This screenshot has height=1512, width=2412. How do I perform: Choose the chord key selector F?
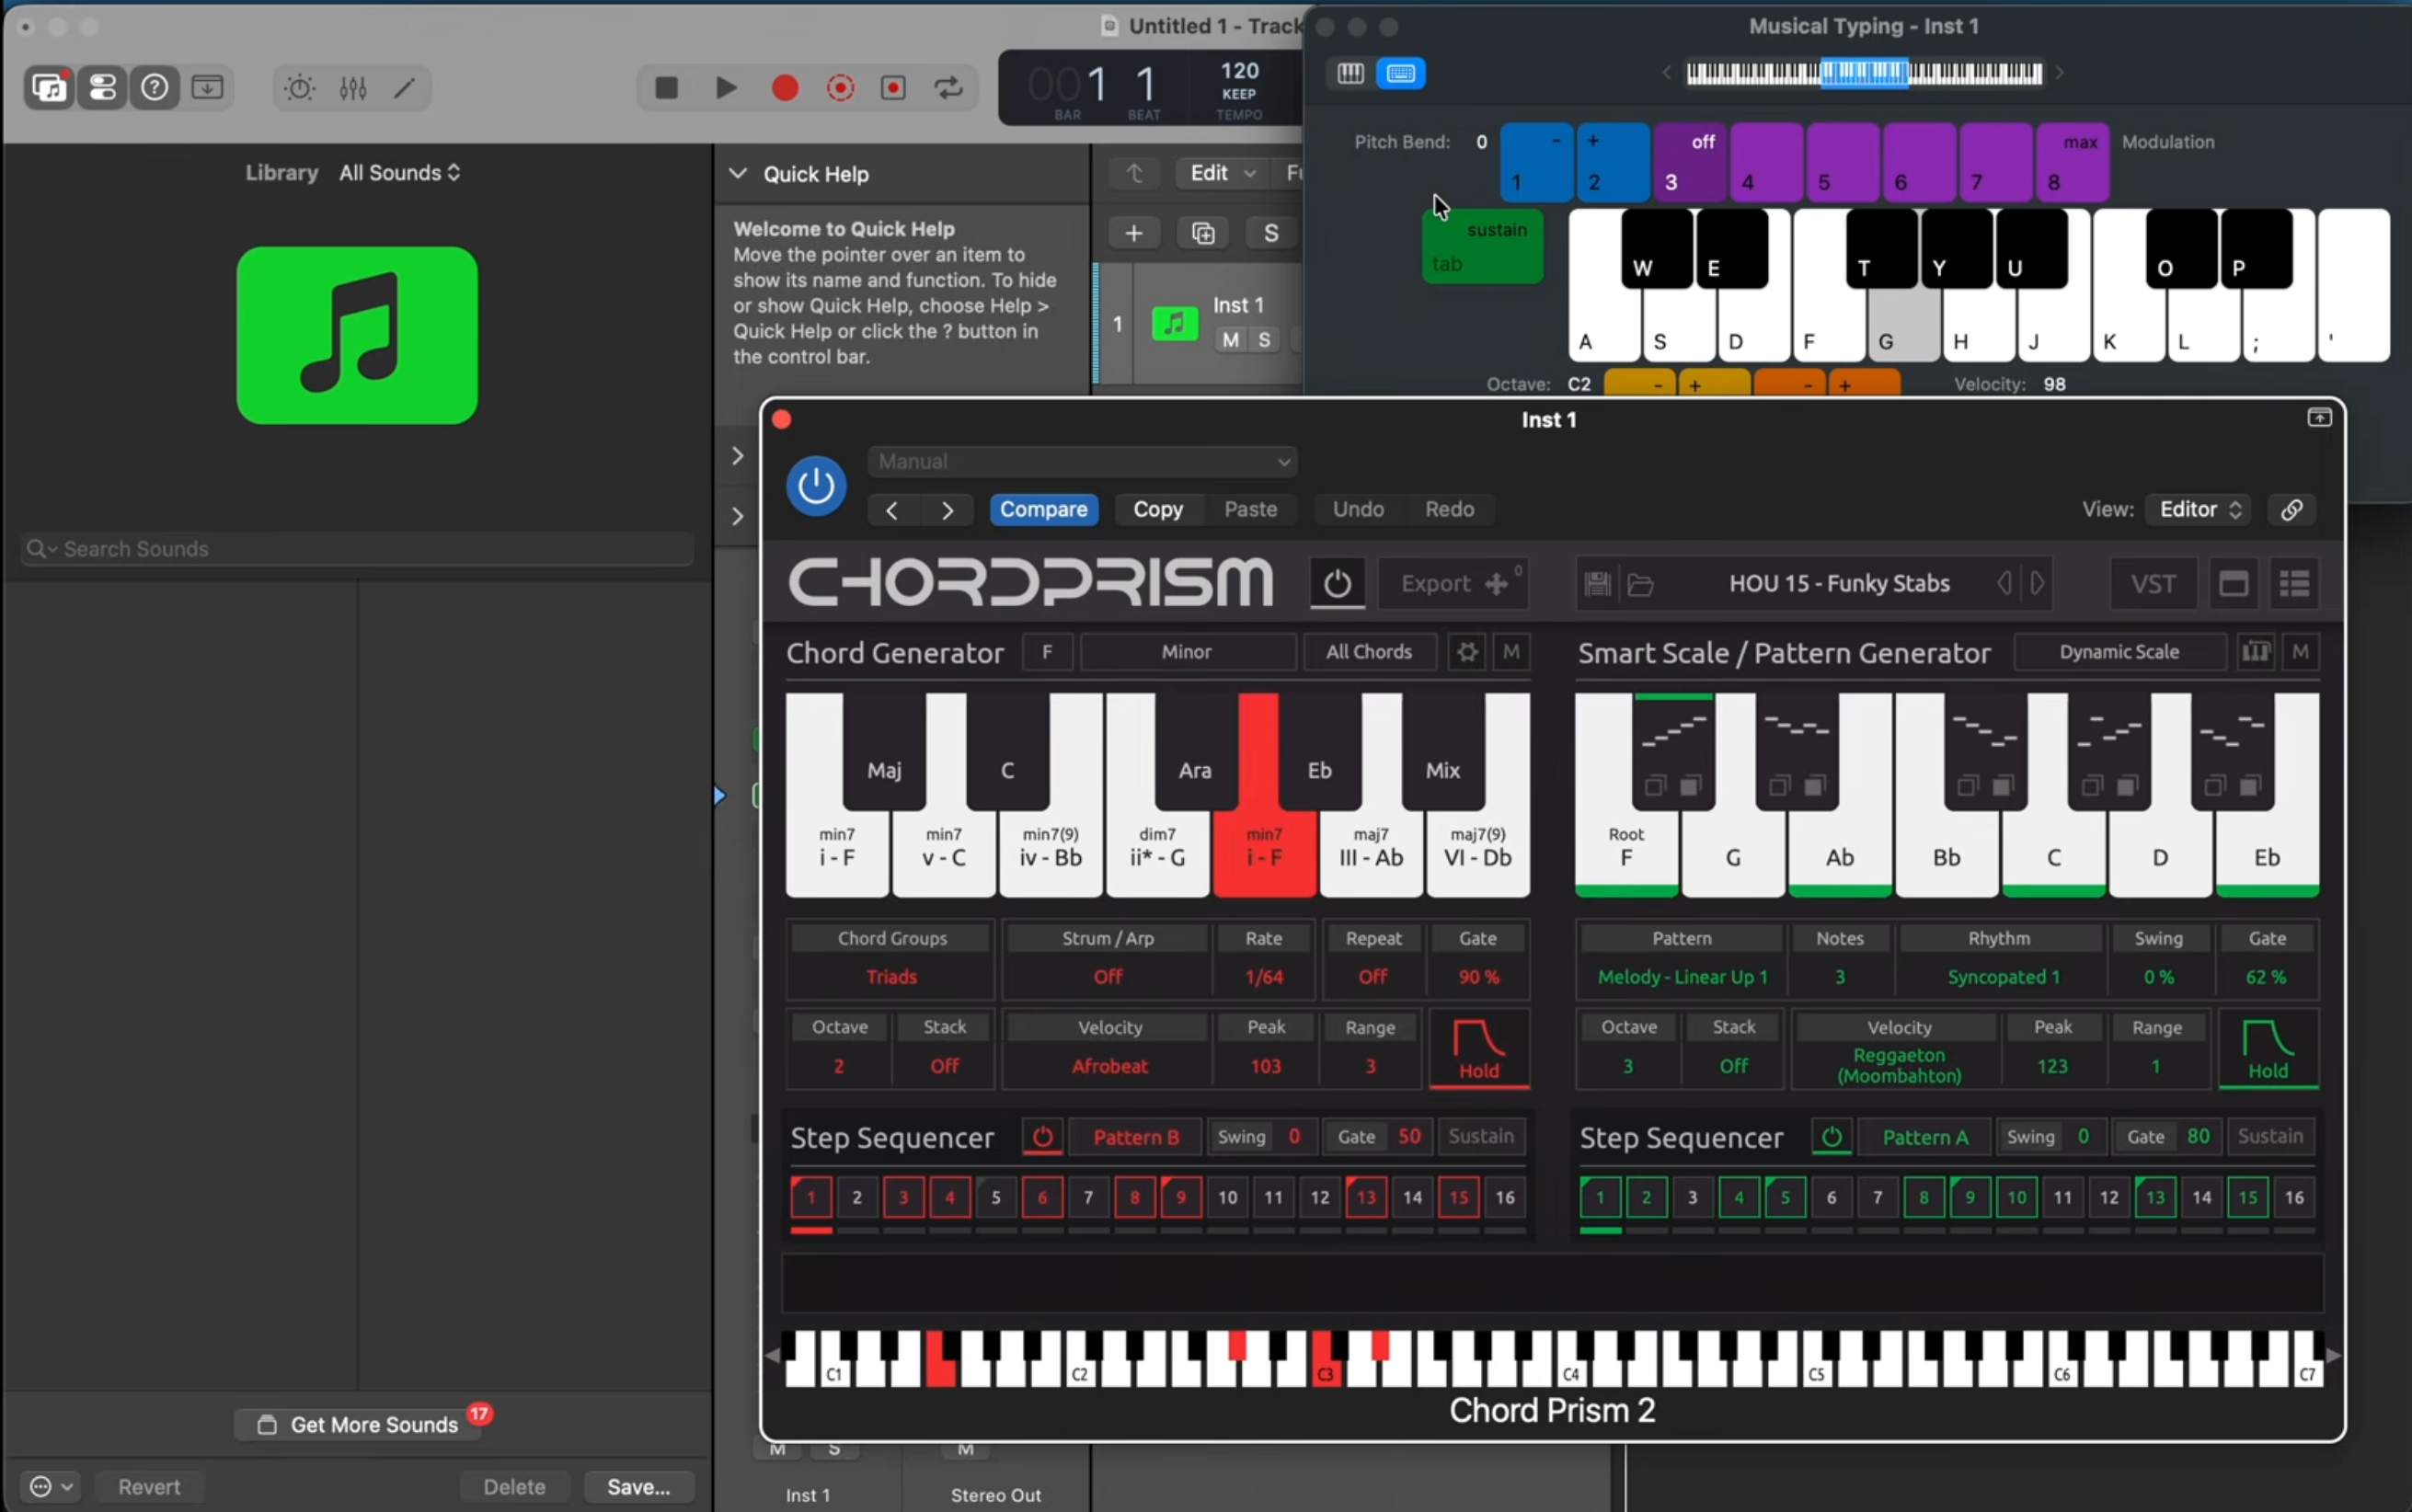[1047, 652]
